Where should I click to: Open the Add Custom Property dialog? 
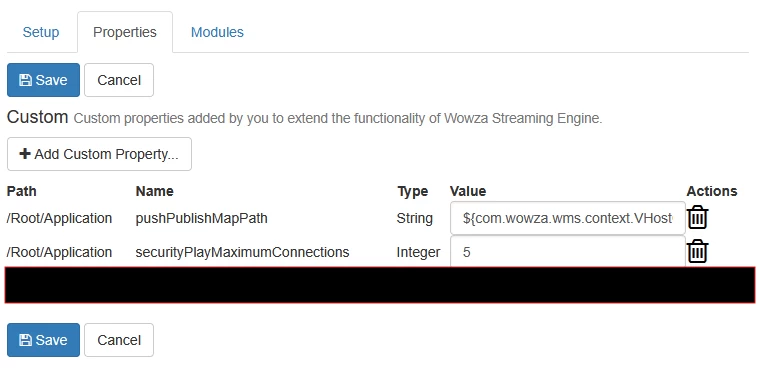(x=99, y=154)
